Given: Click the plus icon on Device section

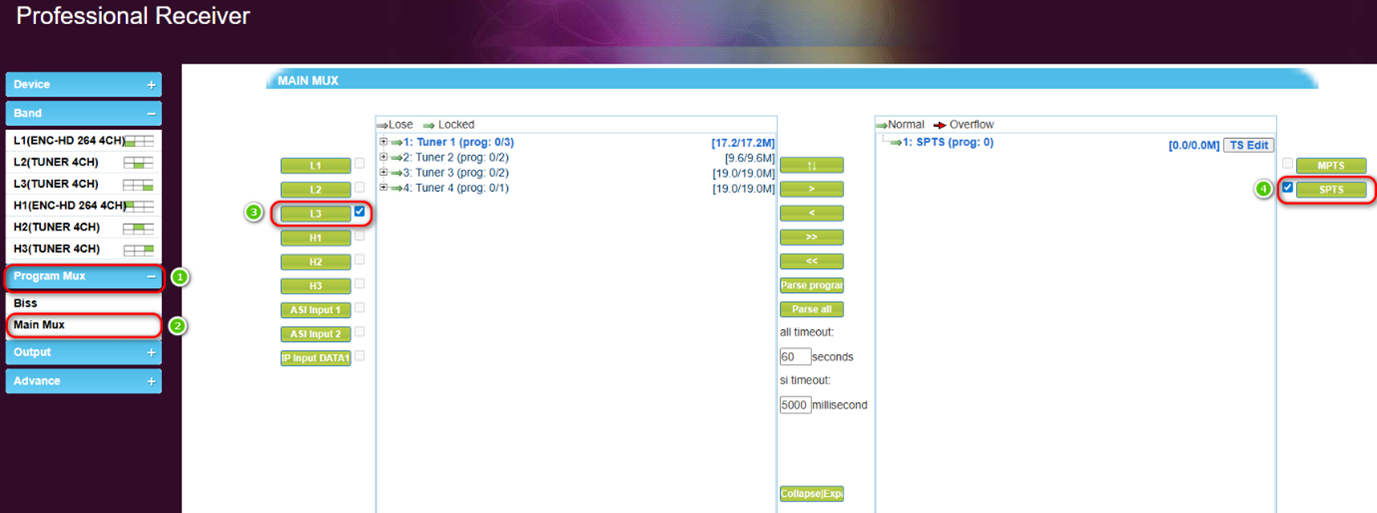Looking at the screenshot, I should tap(151, 85).
